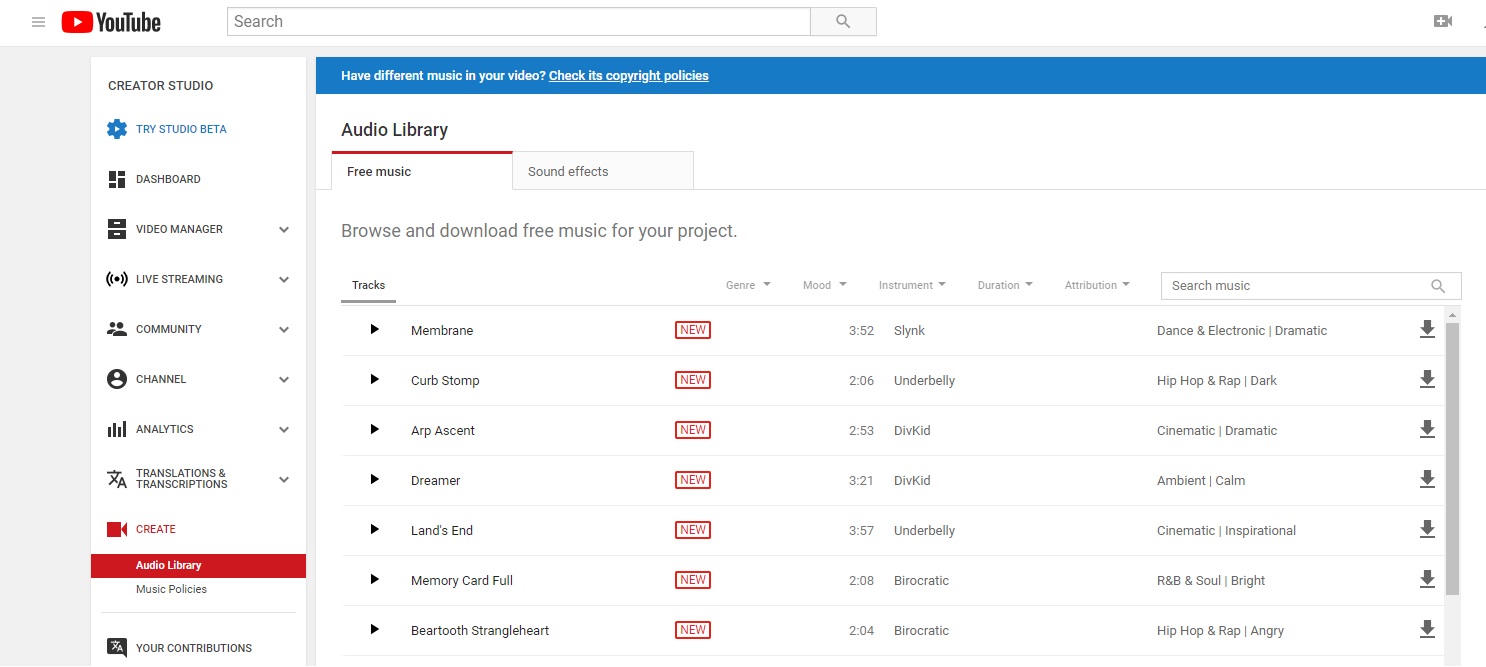Image resolution: width=1486 pixels, height=667 pixels.
Task: Select the Dashboard sidebar icon
Action: tap(117, 178)
